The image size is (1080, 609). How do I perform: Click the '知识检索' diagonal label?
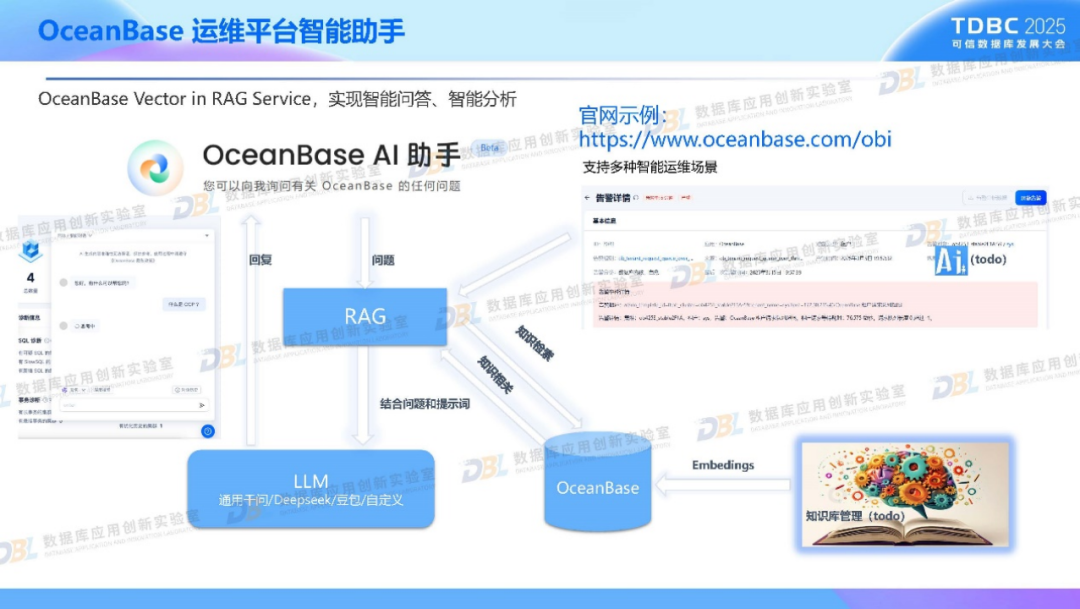click(x=535, y=343)
